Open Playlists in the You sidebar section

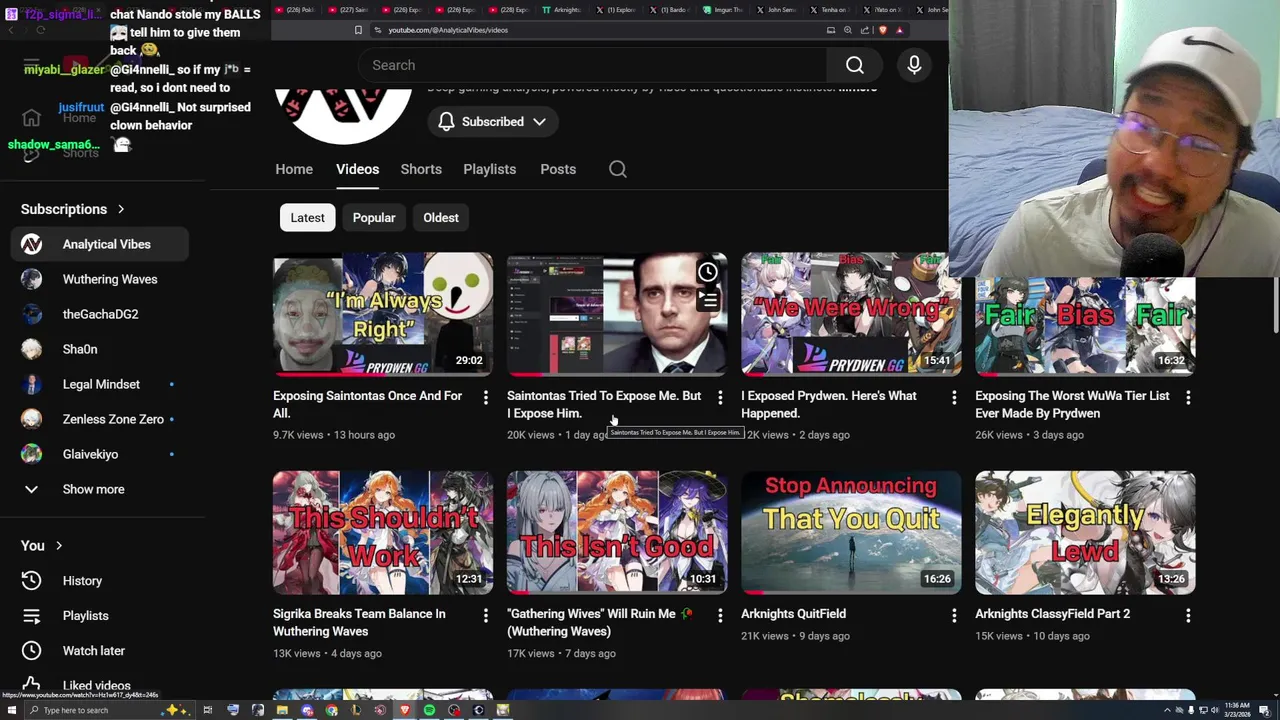click(x=100, y=616)
